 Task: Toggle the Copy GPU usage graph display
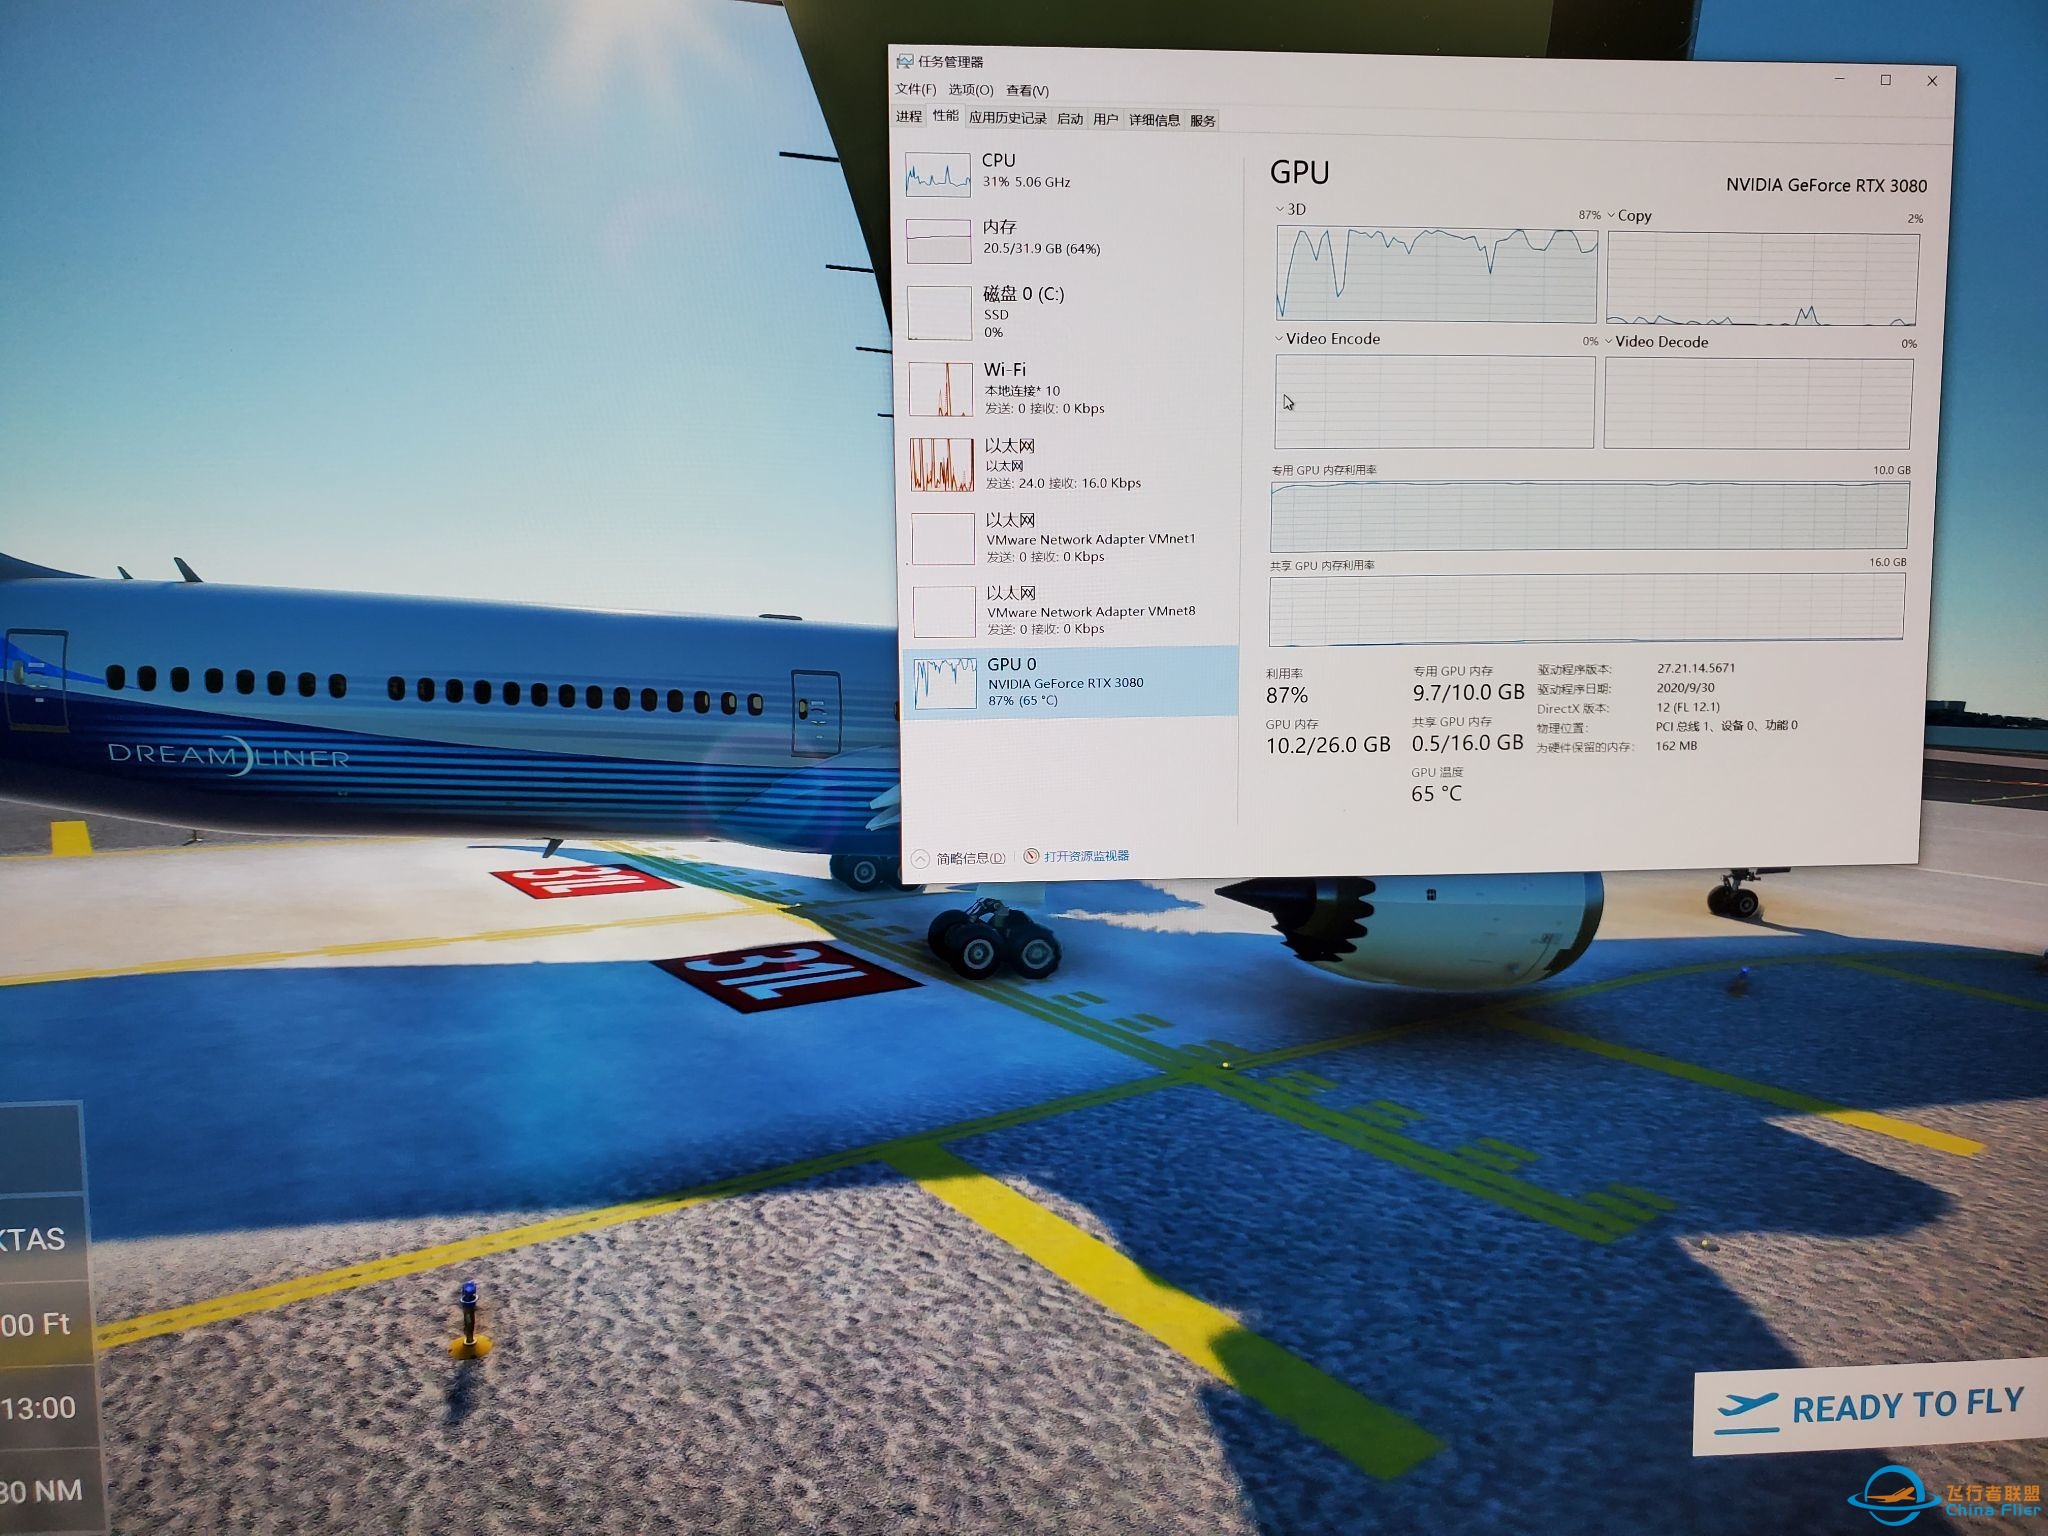tap(1640, 216)
